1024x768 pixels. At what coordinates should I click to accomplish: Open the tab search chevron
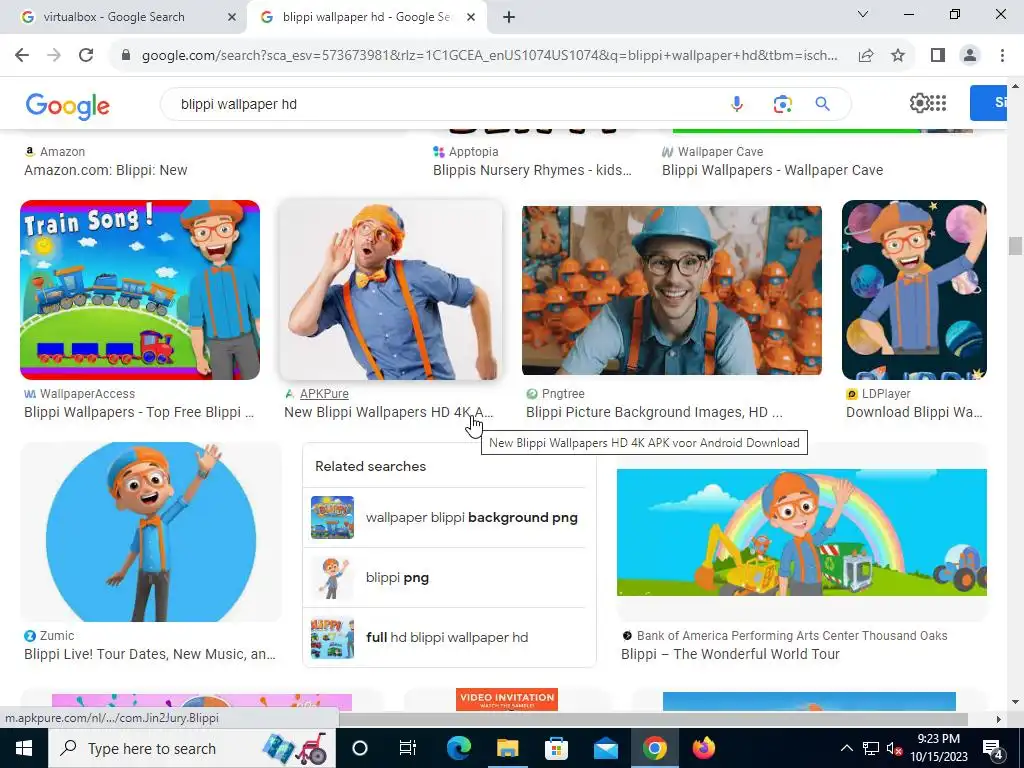coord(863,14)
